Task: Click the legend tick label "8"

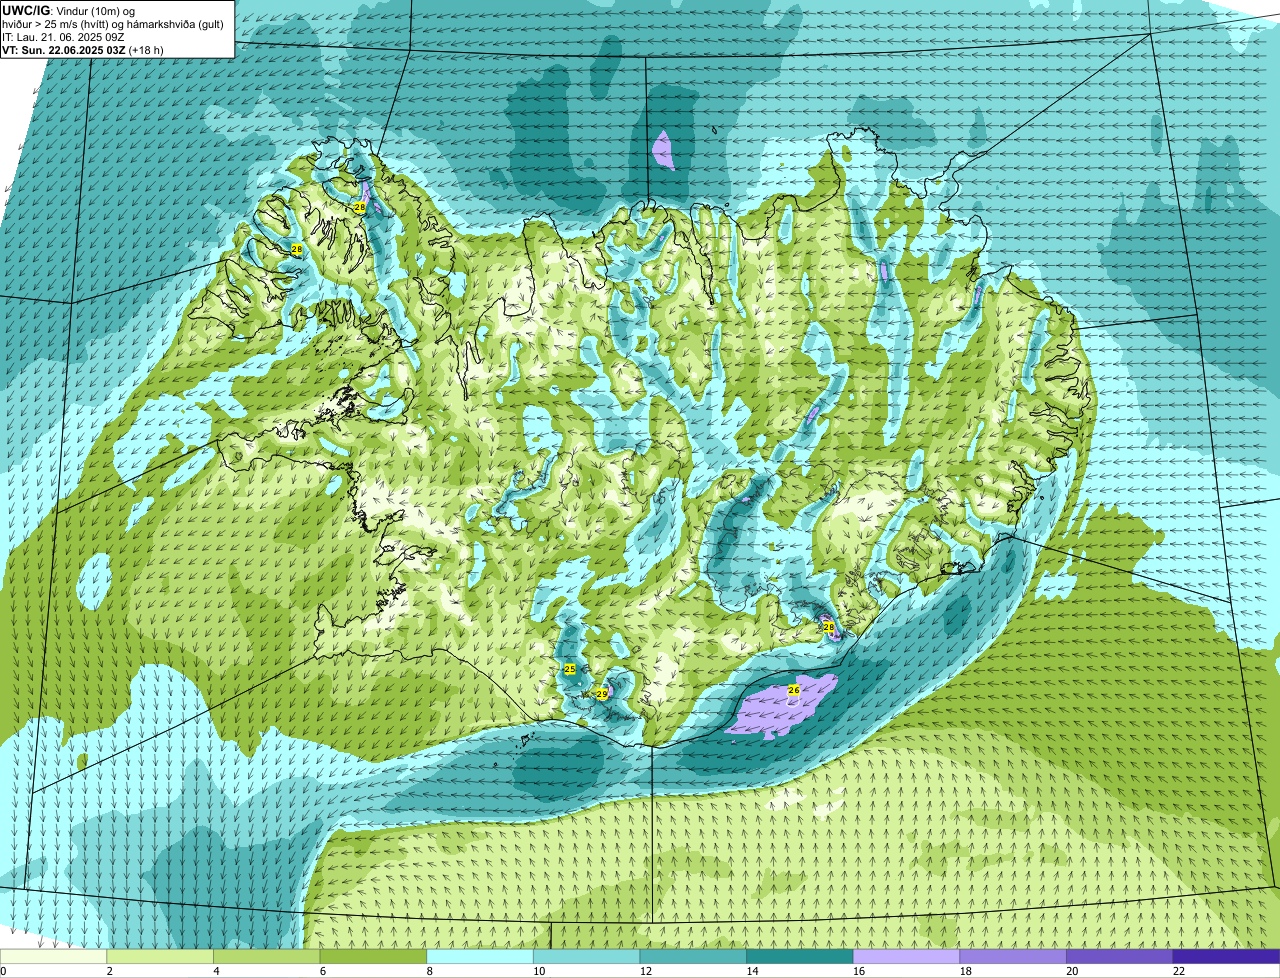Action: tap(430, 971)
